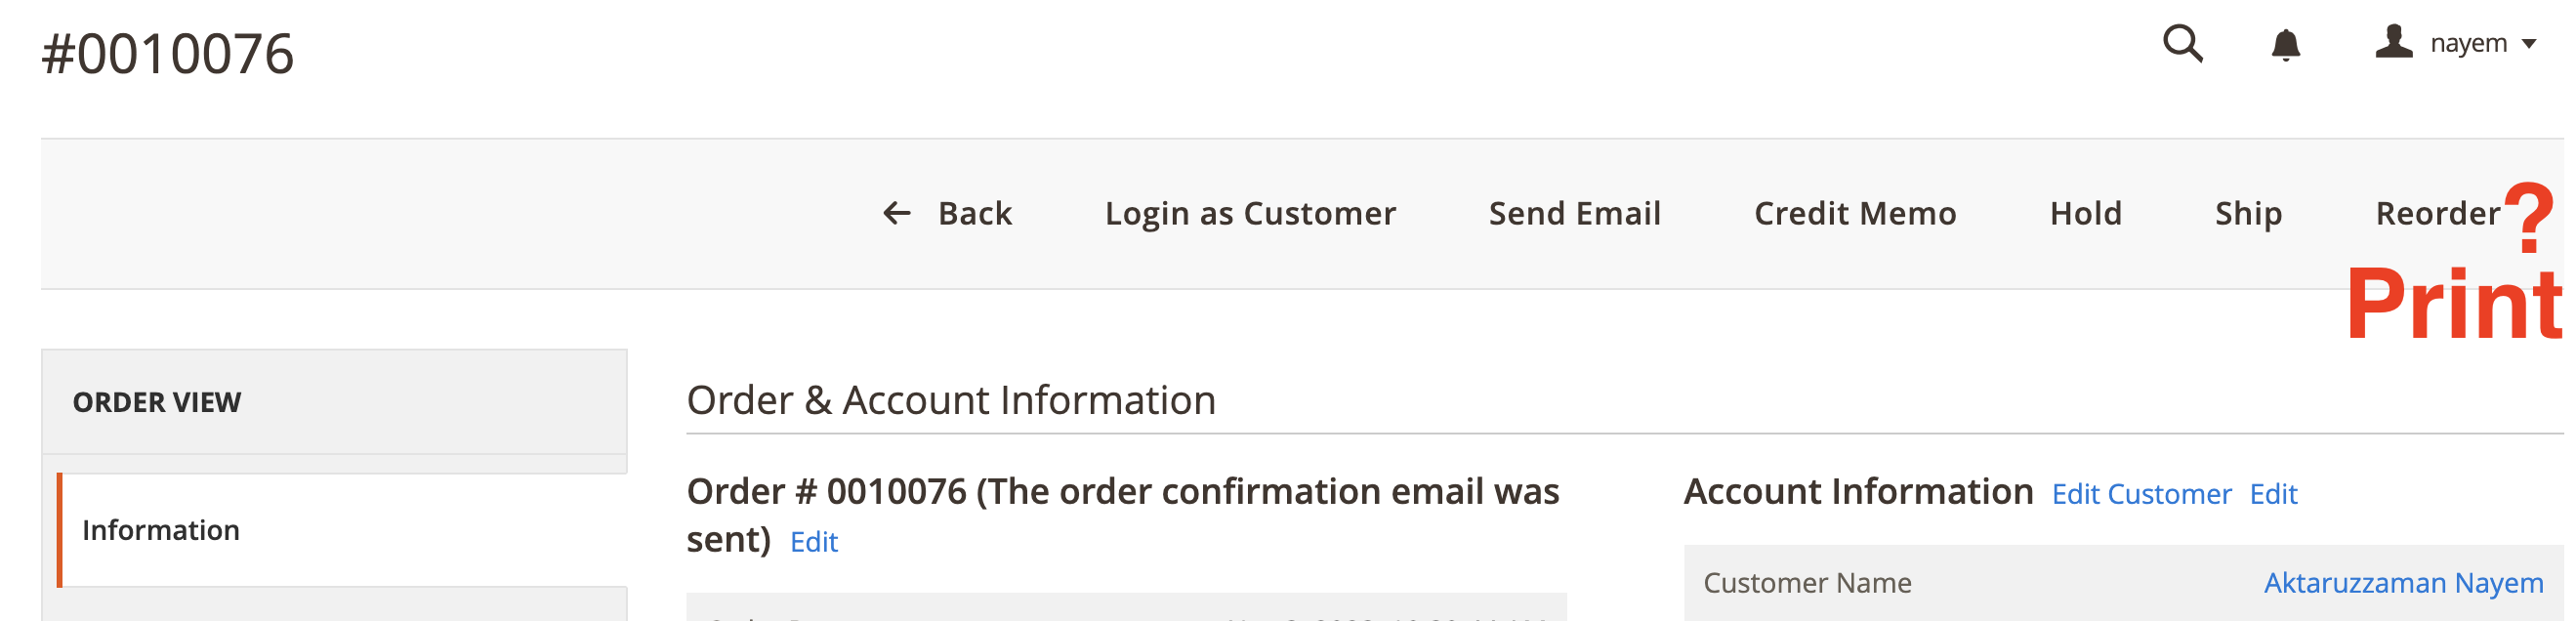This screenshot has width=2576, height=621.
Task: Click the left arrow icon beside Back
Action: click(896, 213)
